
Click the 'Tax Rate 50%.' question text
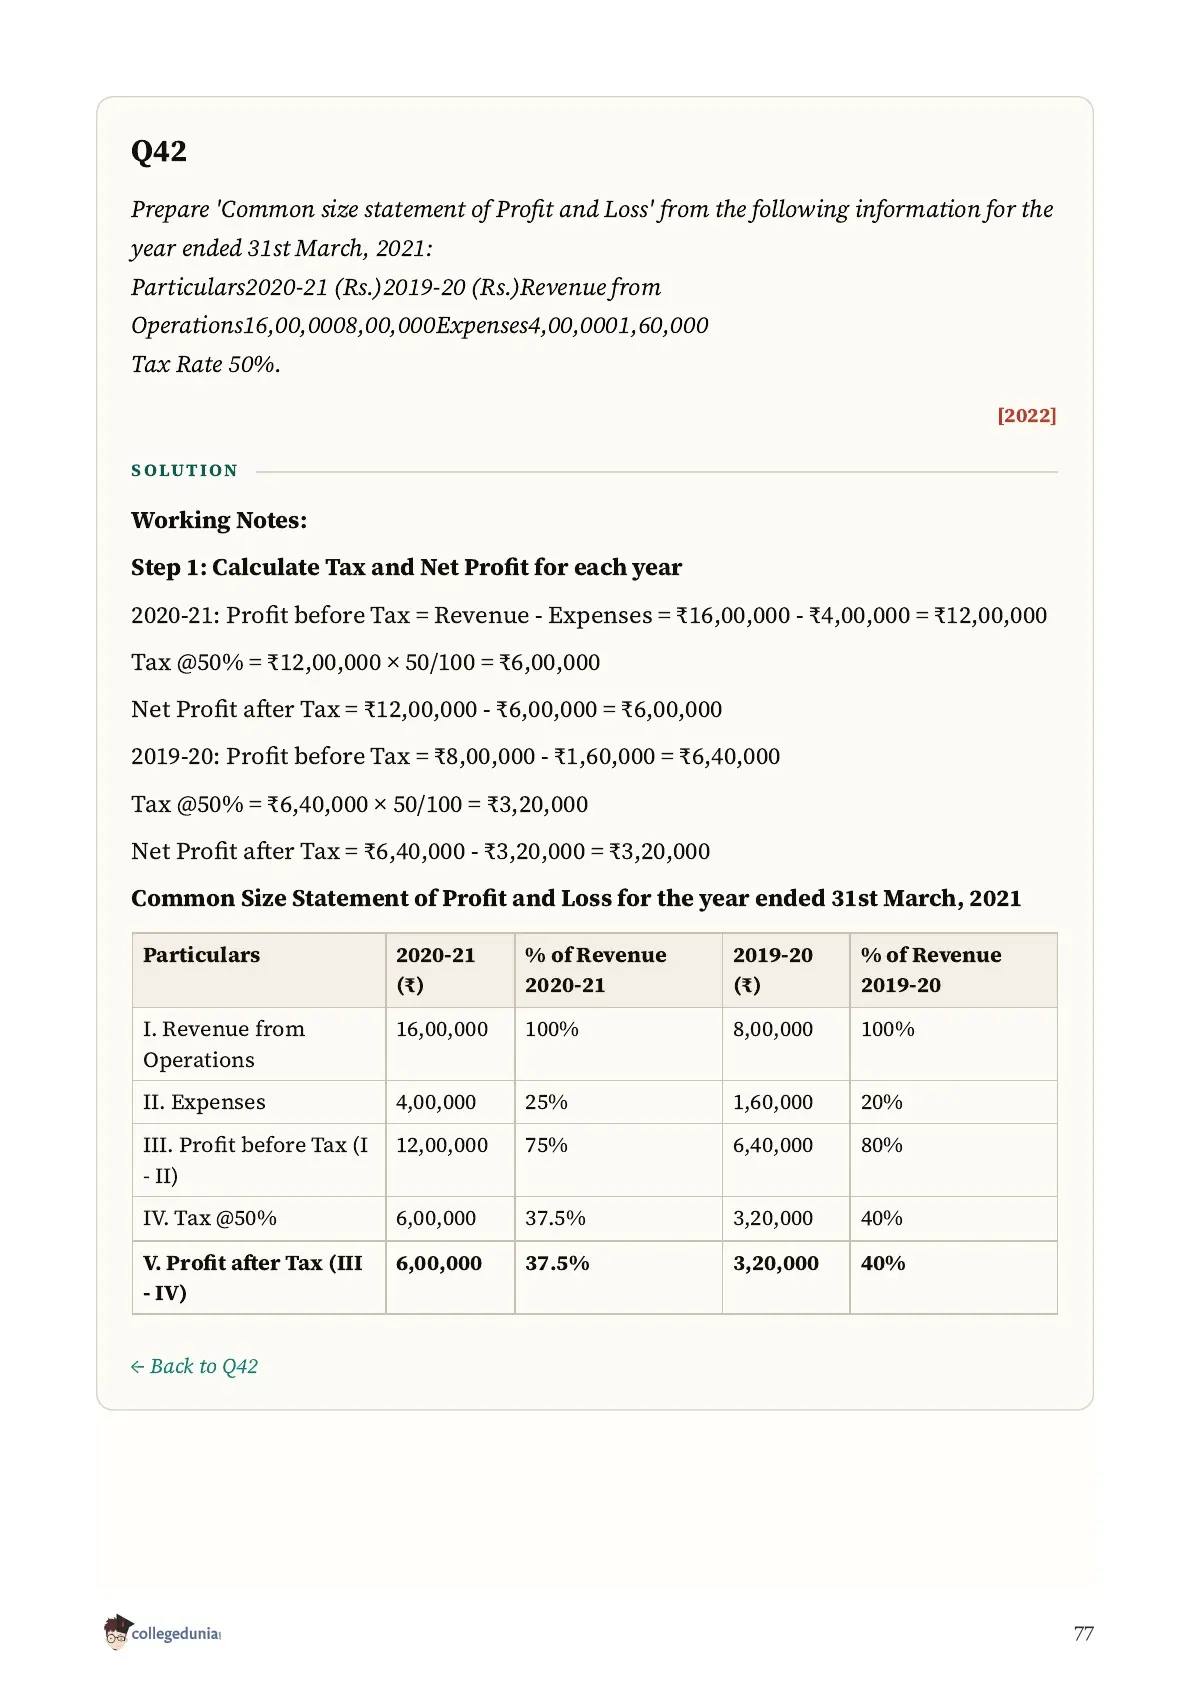(206, 364)
